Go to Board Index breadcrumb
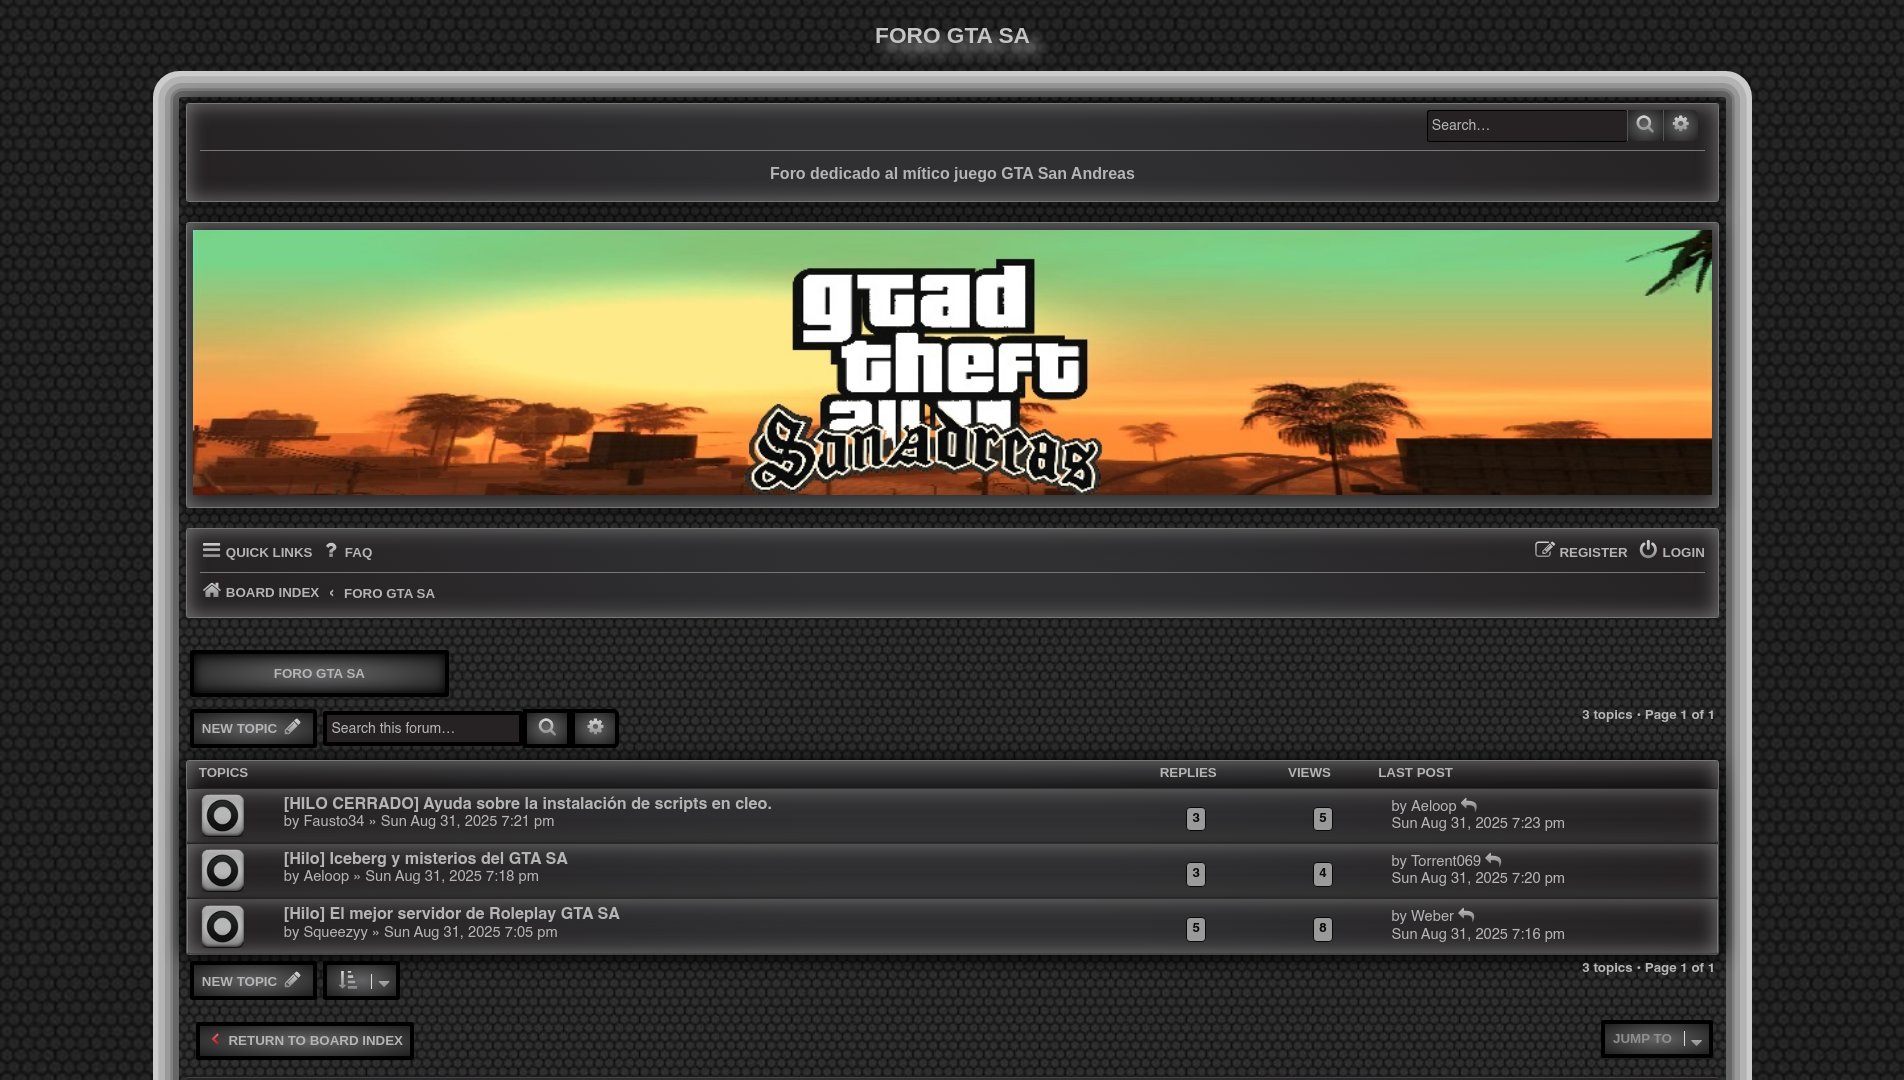Image resolution: width=1904 pixels, height=1080 pixels. tap(261, 592)
